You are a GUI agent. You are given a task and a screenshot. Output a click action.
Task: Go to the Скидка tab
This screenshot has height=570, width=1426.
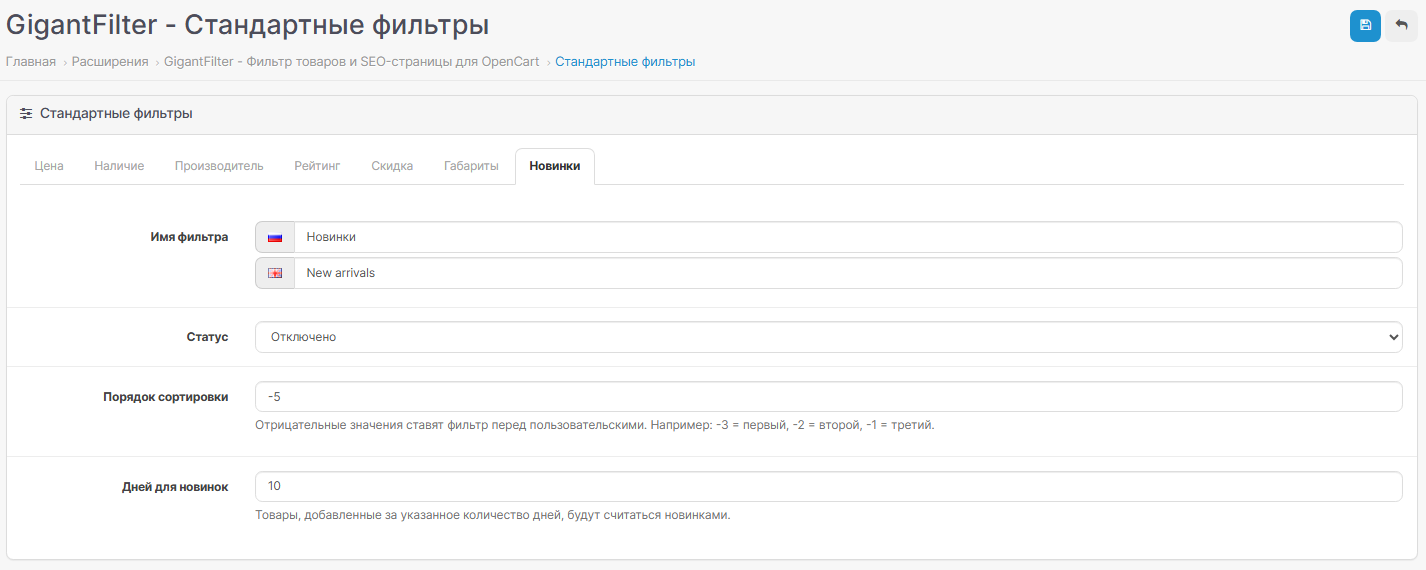click(392, 166)
